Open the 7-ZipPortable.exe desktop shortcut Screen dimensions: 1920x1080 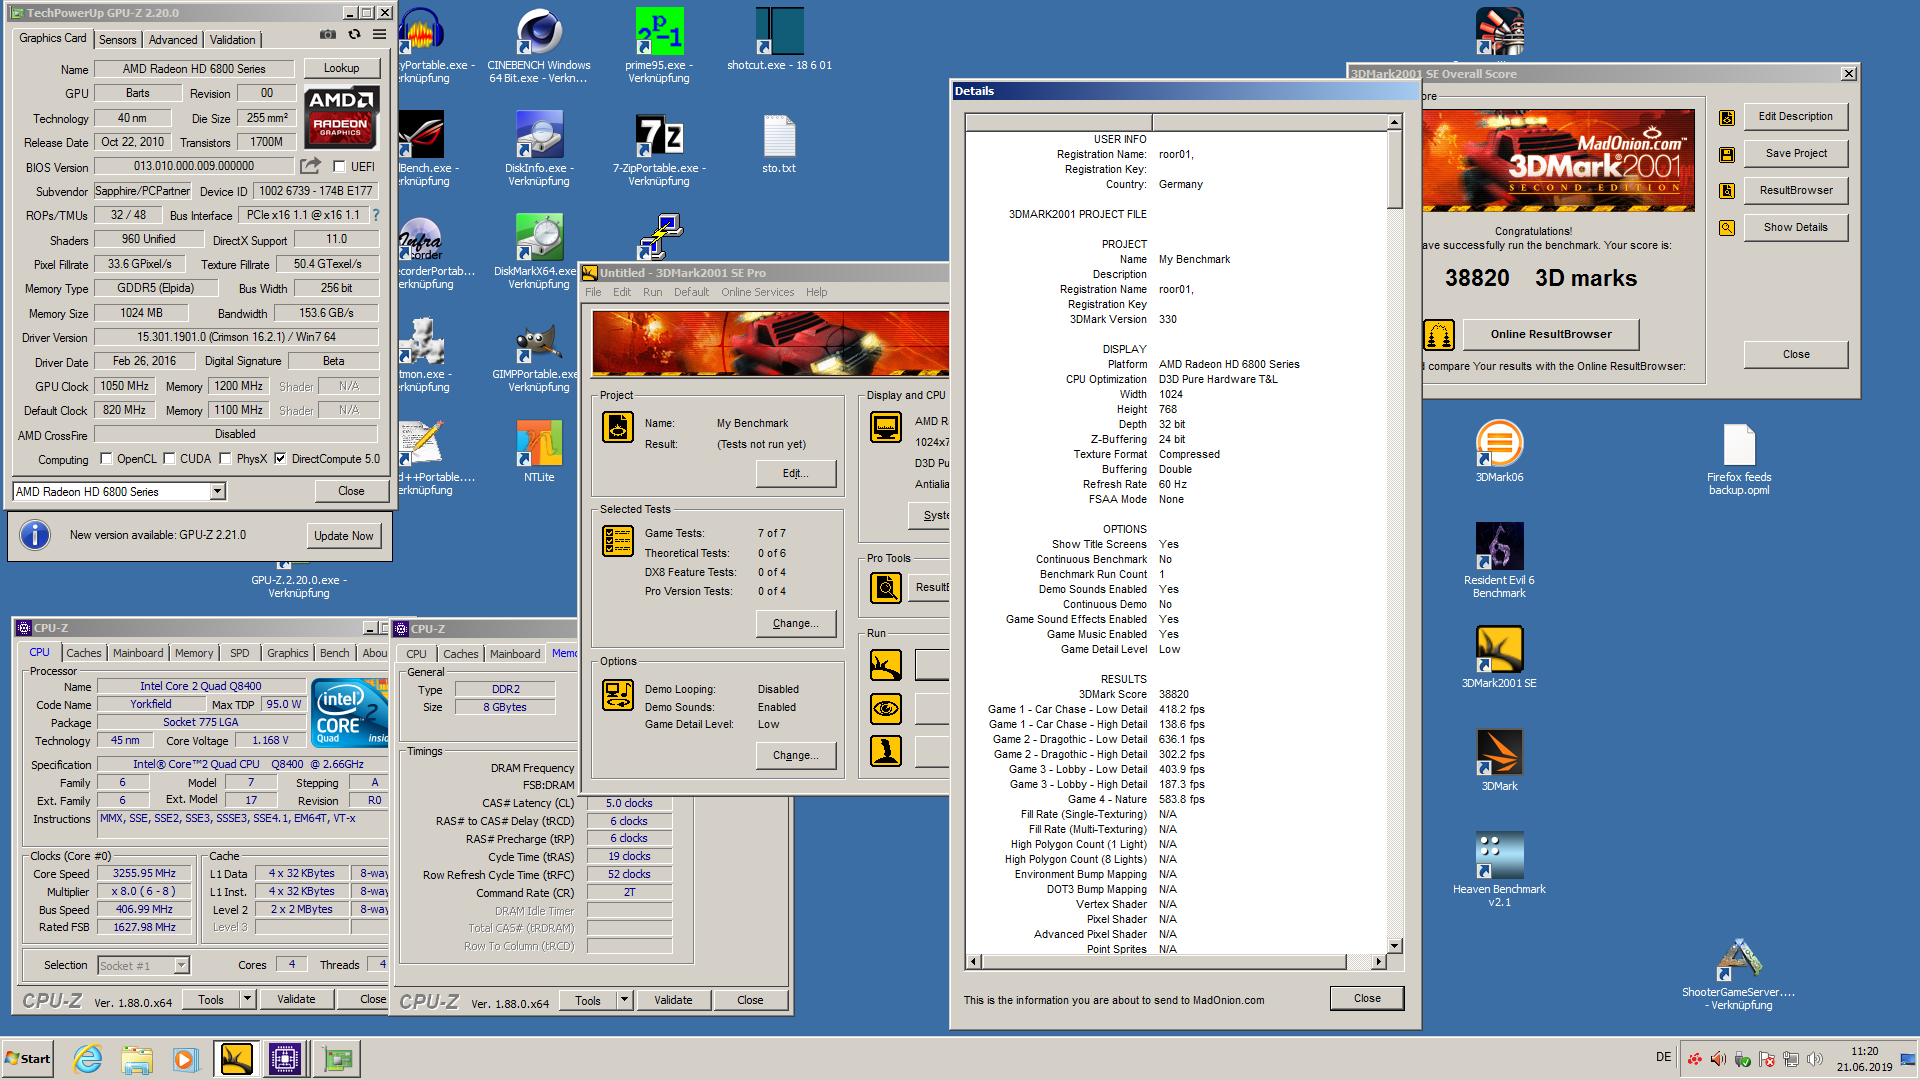click(x=659, y=149)
